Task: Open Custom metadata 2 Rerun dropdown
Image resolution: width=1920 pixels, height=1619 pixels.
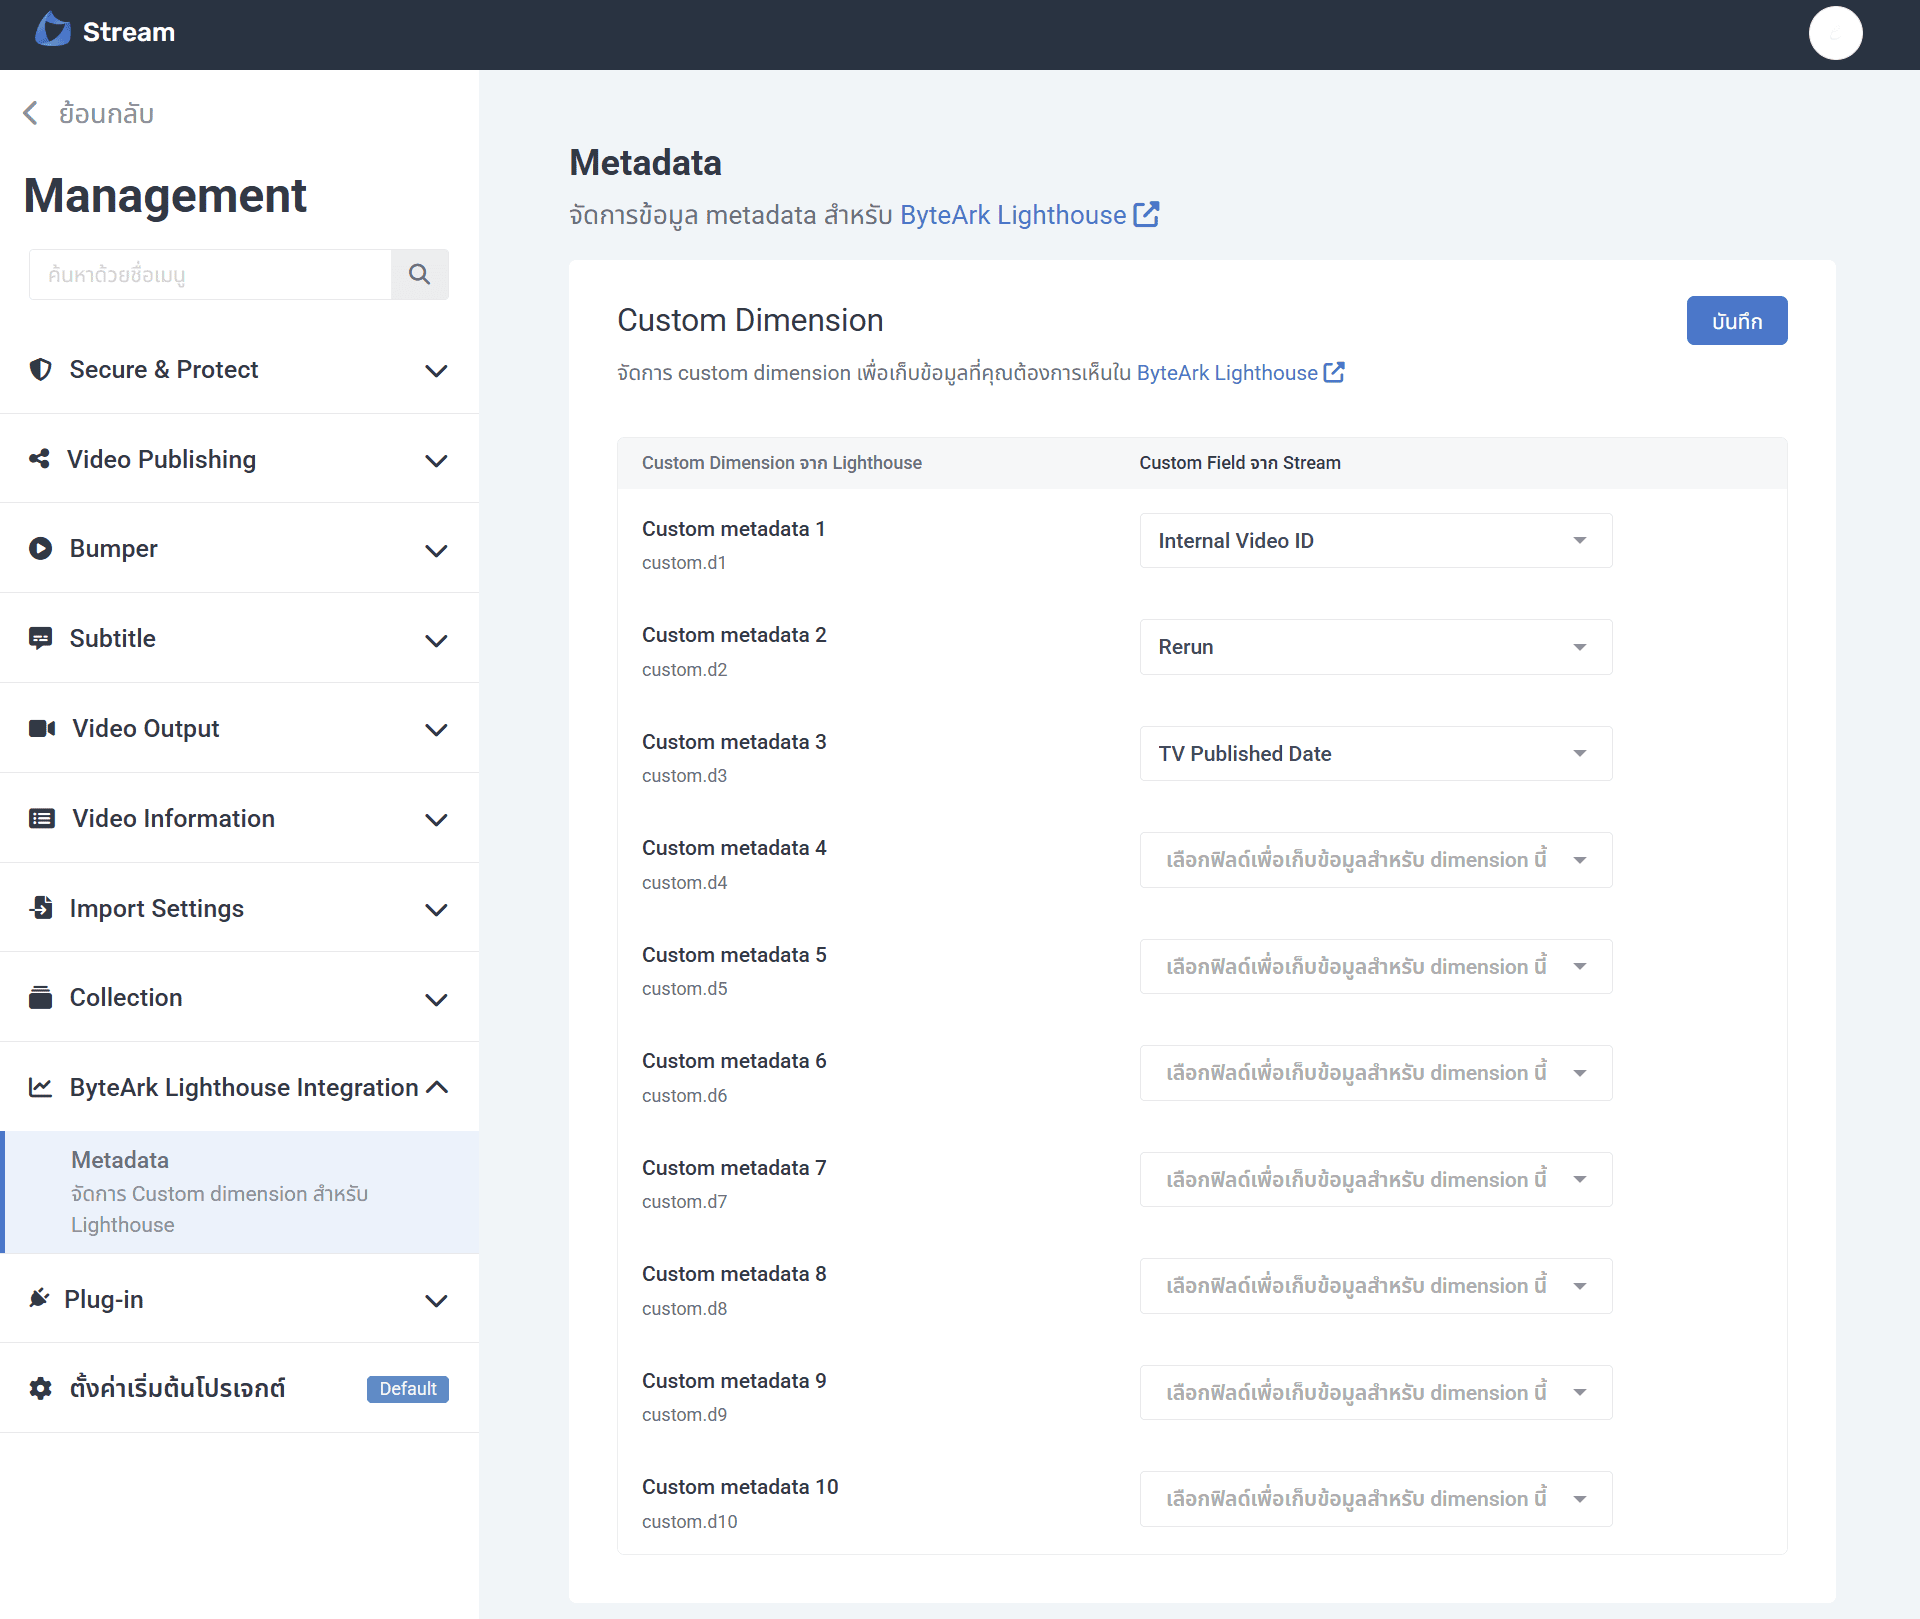Action: [1375, 647]
